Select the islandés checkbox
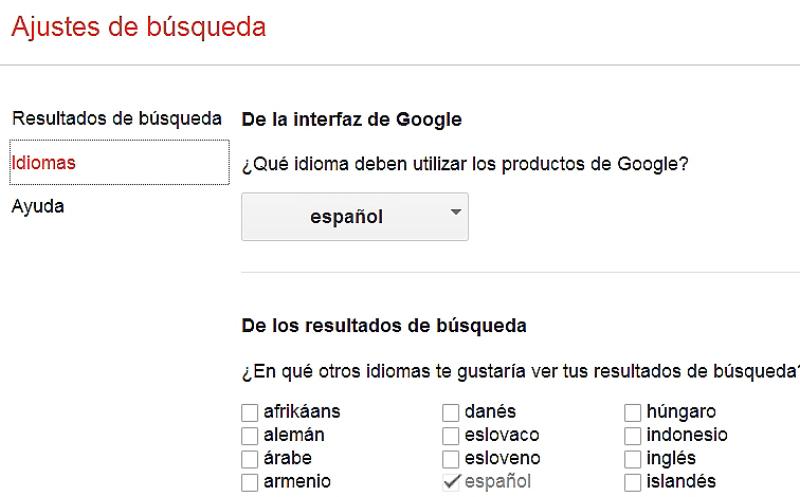800x497 pixels. (x=633, y=482)
